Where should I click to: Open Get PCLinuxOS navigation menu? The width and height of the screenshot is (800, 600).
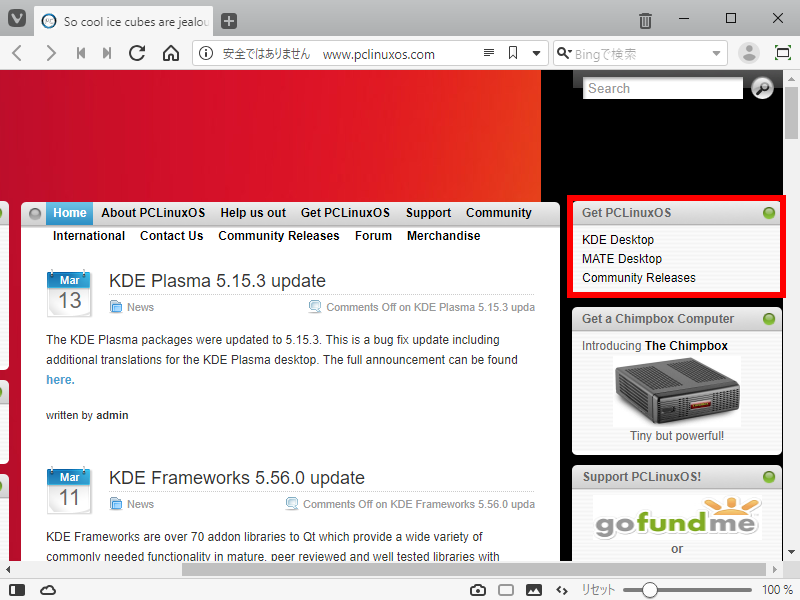pos(345,213)
